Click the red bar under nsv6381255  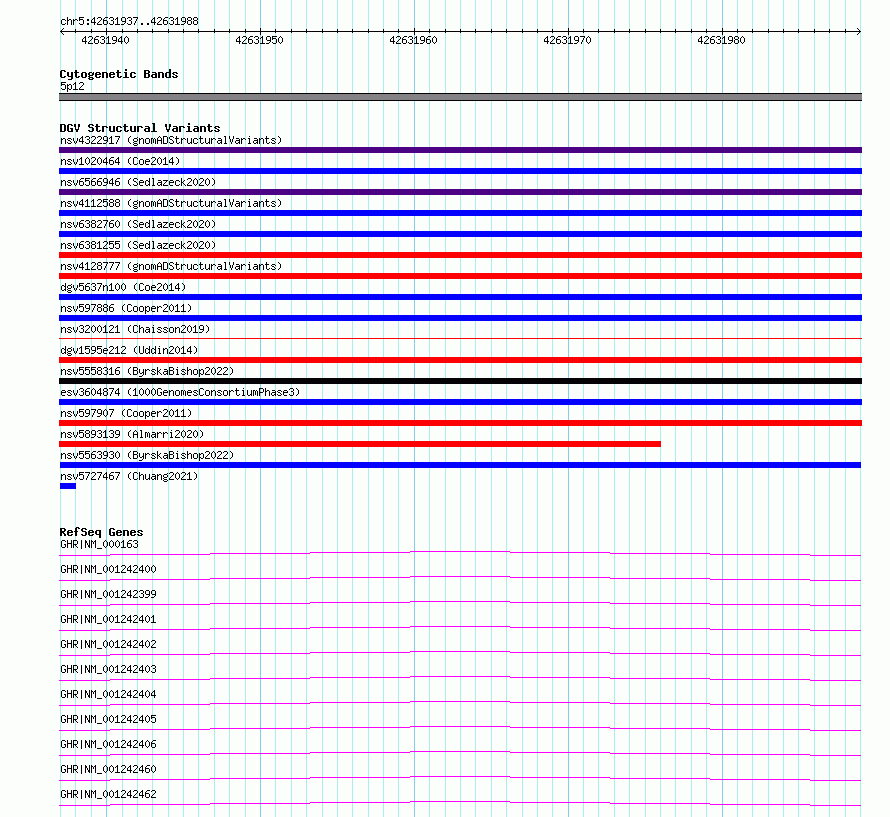[460, 255]
